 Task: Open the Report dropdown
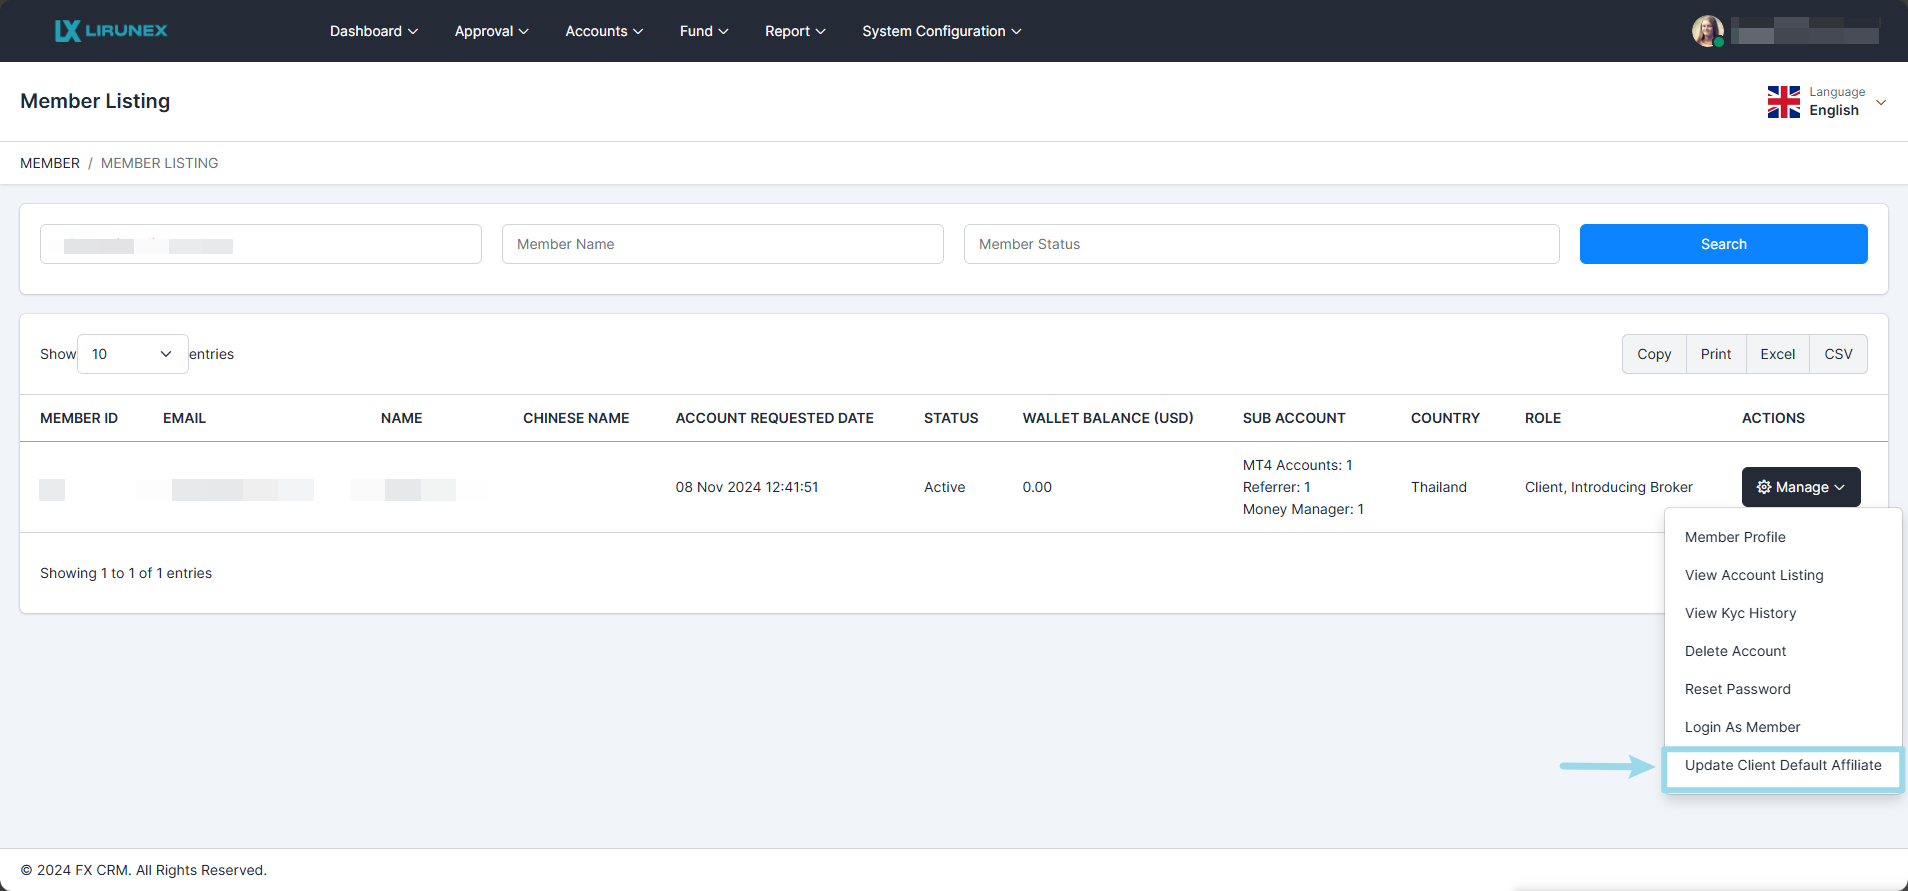795,31
